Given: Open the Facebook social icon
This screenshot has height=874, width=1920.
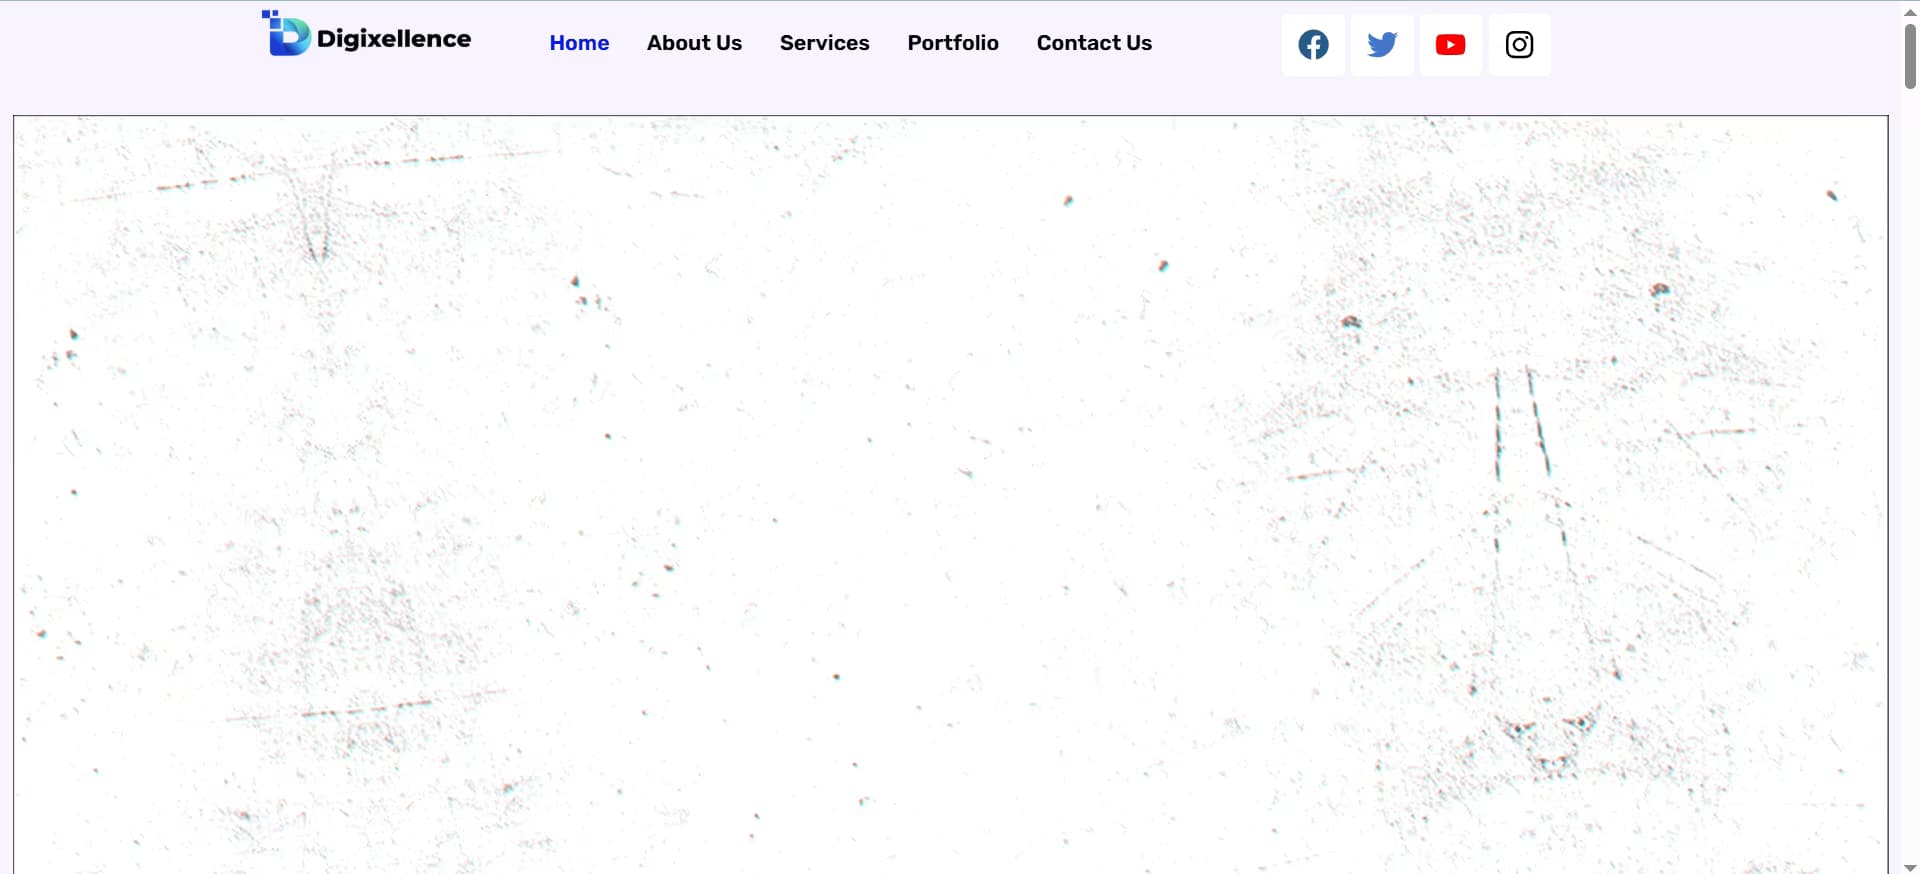Looking at the screenshot, I should click(1313, 45).
